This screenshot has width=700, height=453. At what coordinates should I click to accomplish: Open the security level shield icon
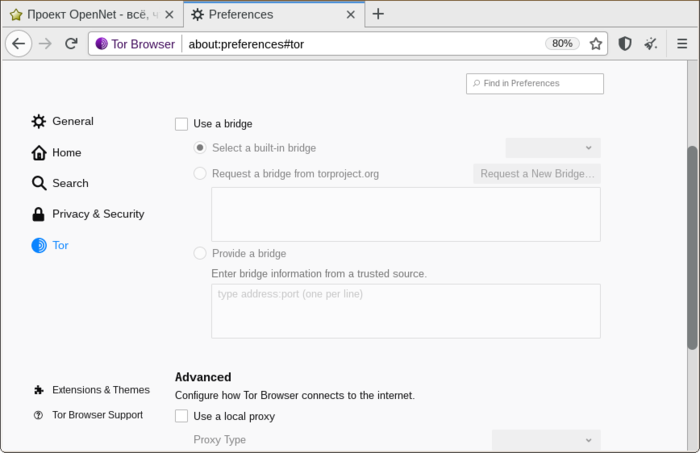[x=625, y=44]
